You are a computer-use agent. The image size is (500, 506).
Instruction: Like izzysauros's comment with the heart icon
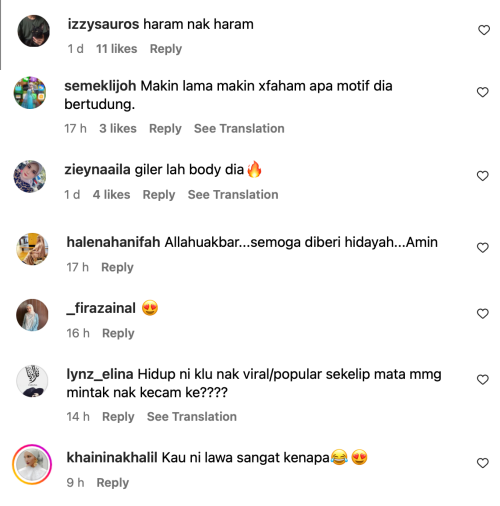point(484,30)
